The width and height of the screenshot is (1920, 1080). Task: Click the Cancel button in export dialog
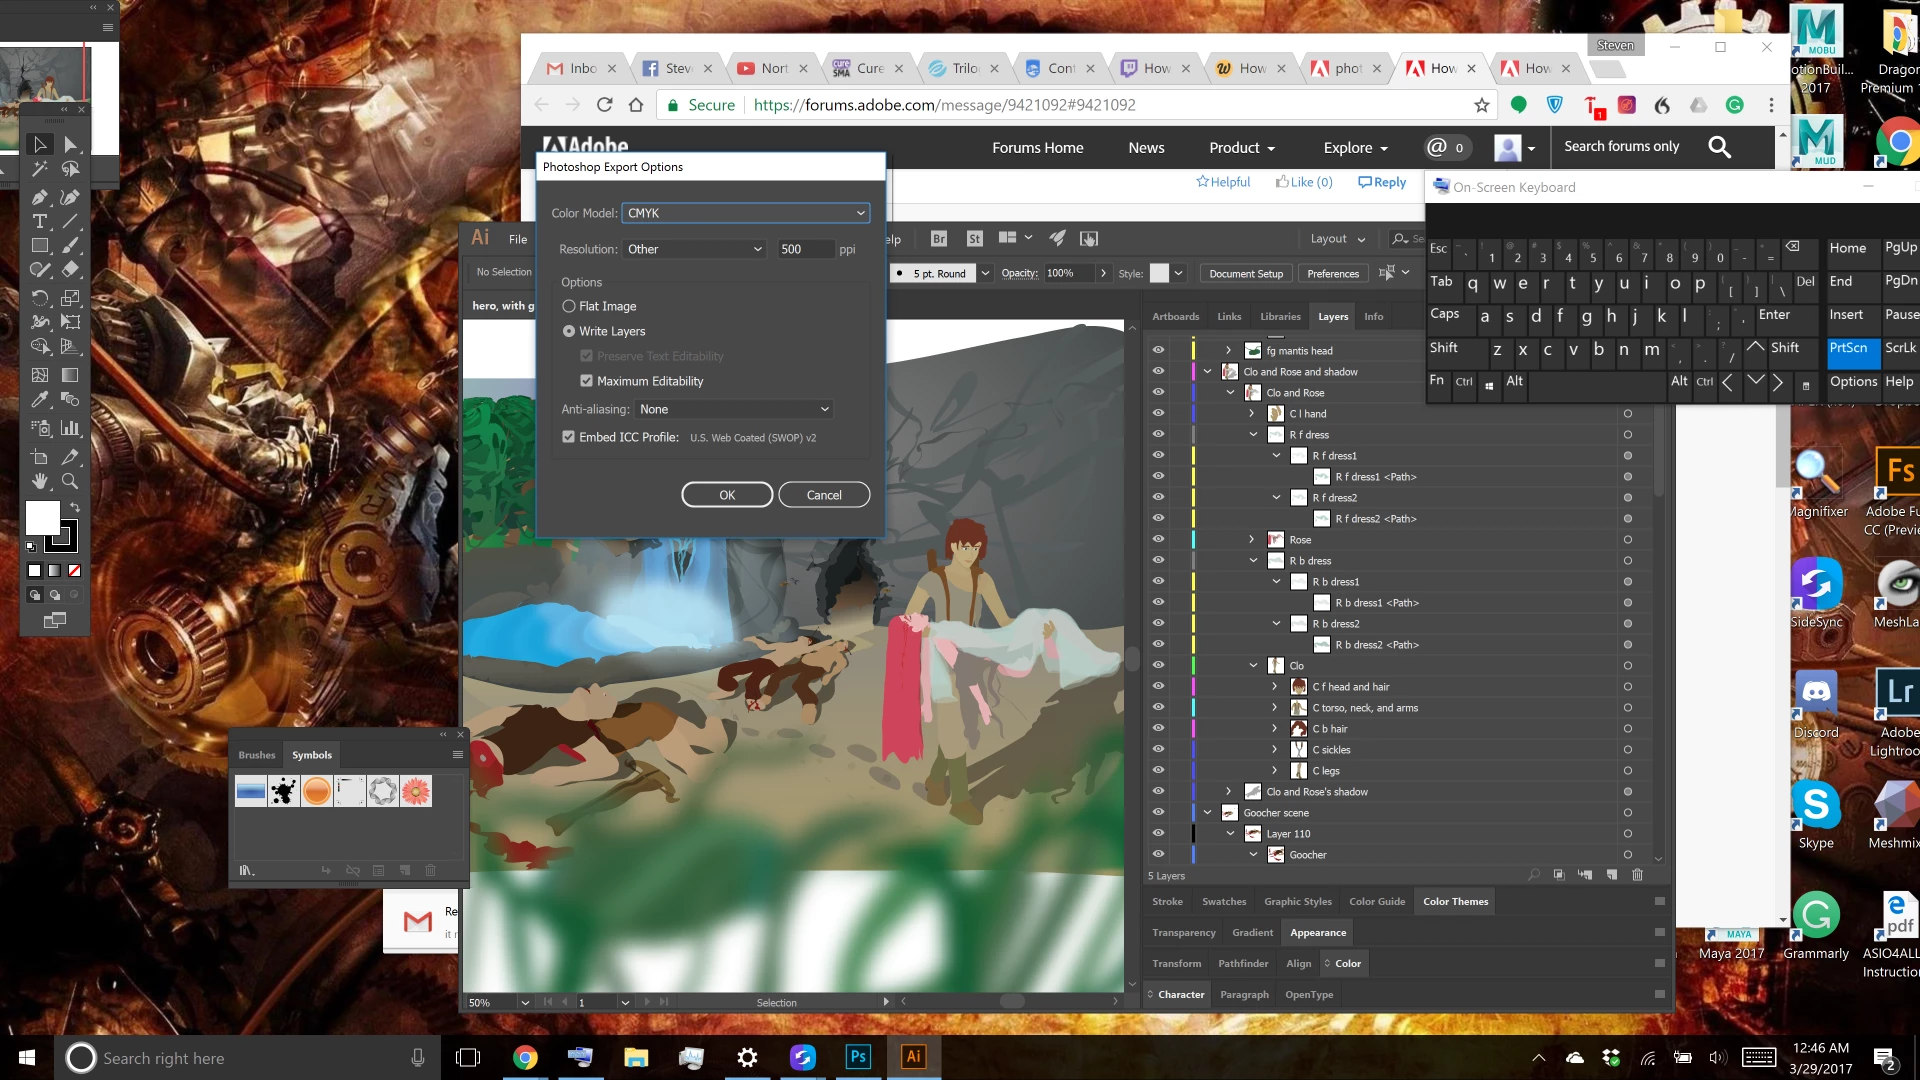(824, 495)
